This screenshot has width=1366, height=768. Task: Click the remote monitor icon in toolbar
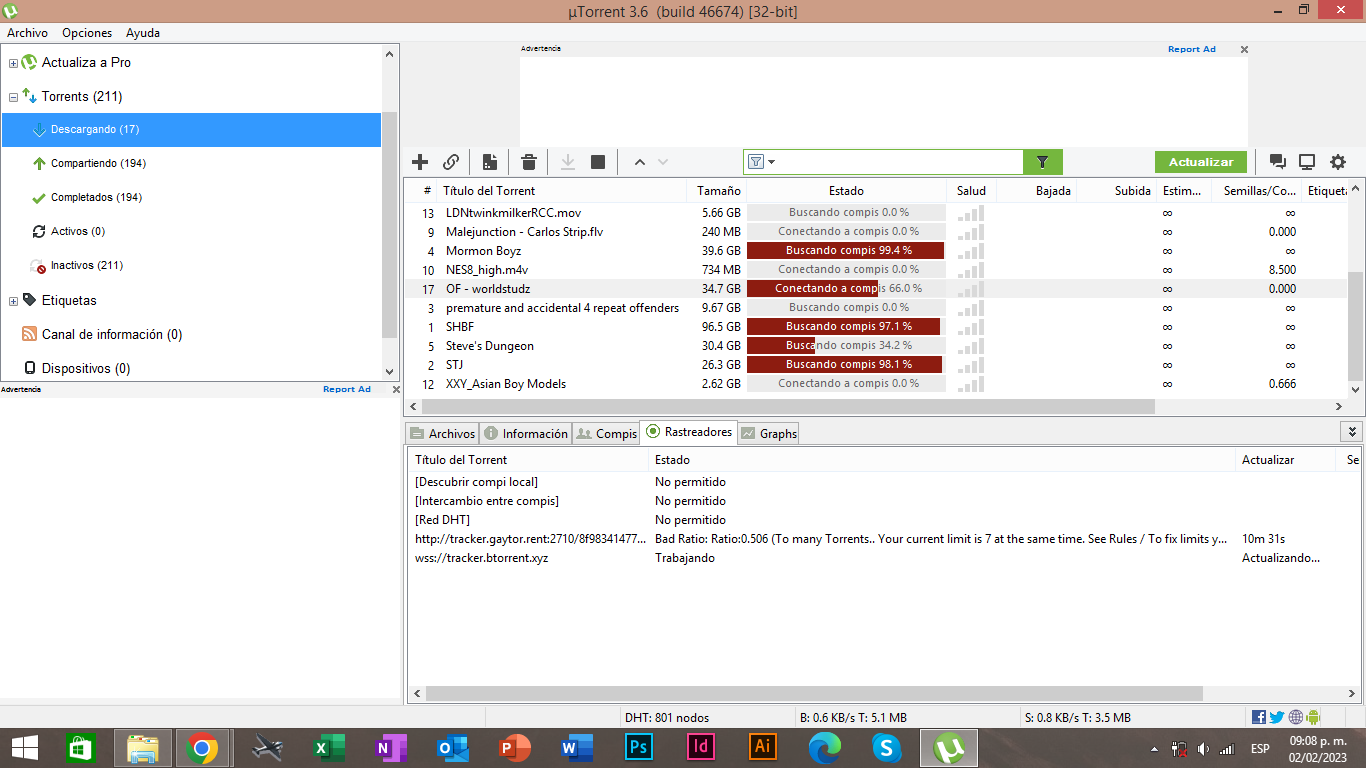(x=1307, y=162)
